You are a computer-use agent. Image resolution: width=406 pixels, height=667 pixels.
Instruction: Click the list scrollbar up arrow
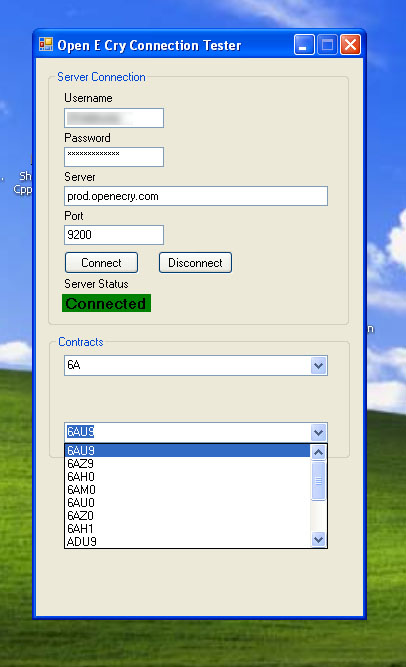(x=318, y=452)
